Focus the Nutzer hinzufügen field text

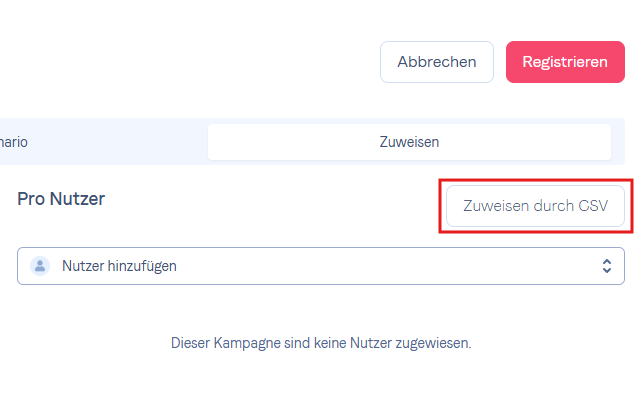pos(119,266)
